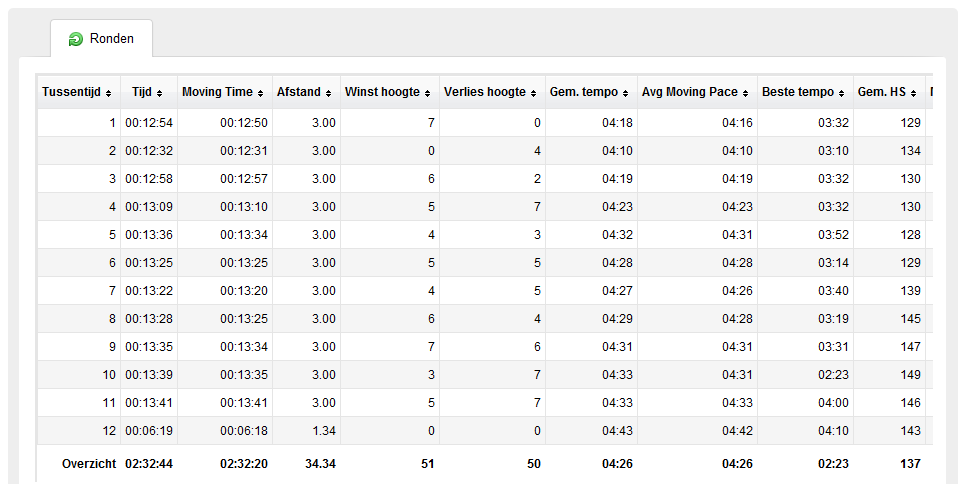Select lap 1 row time 00:12:54
This screenshot has height=484, width=966.
pos(149,123)
